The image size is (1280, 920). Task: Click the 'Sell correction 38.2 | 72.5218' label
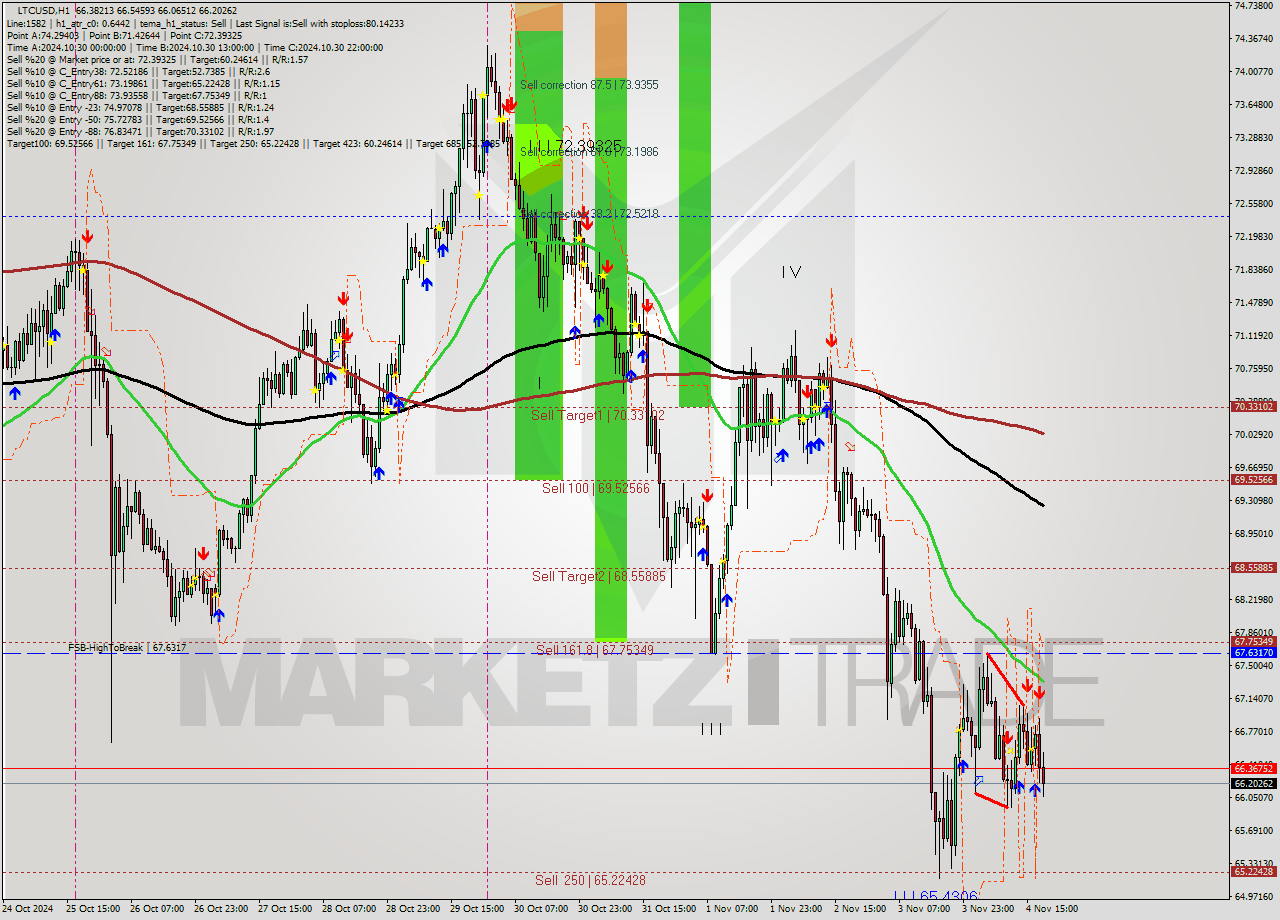(589, 214)
